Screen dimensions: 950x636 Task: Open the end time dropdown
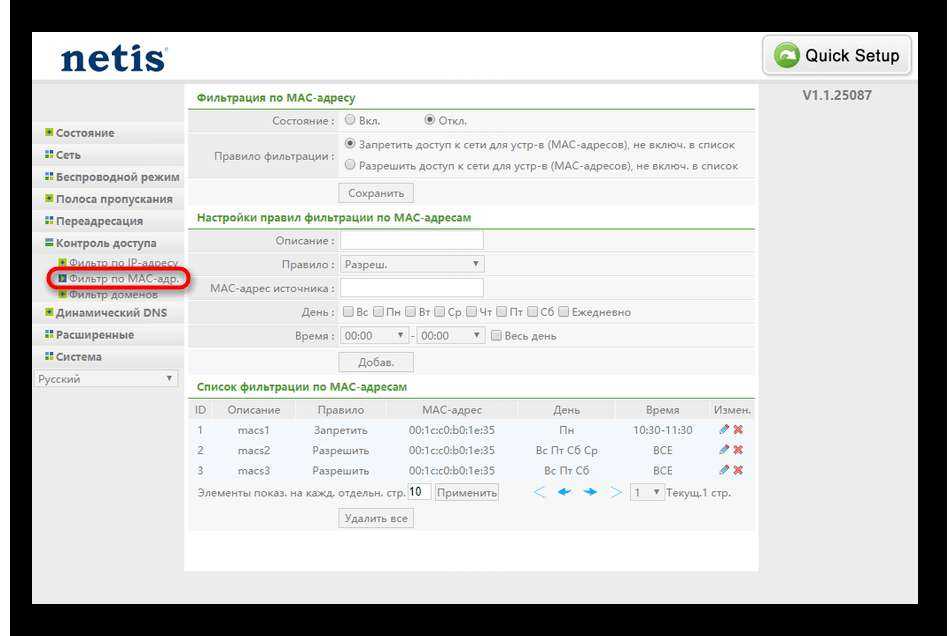point(451,336)
